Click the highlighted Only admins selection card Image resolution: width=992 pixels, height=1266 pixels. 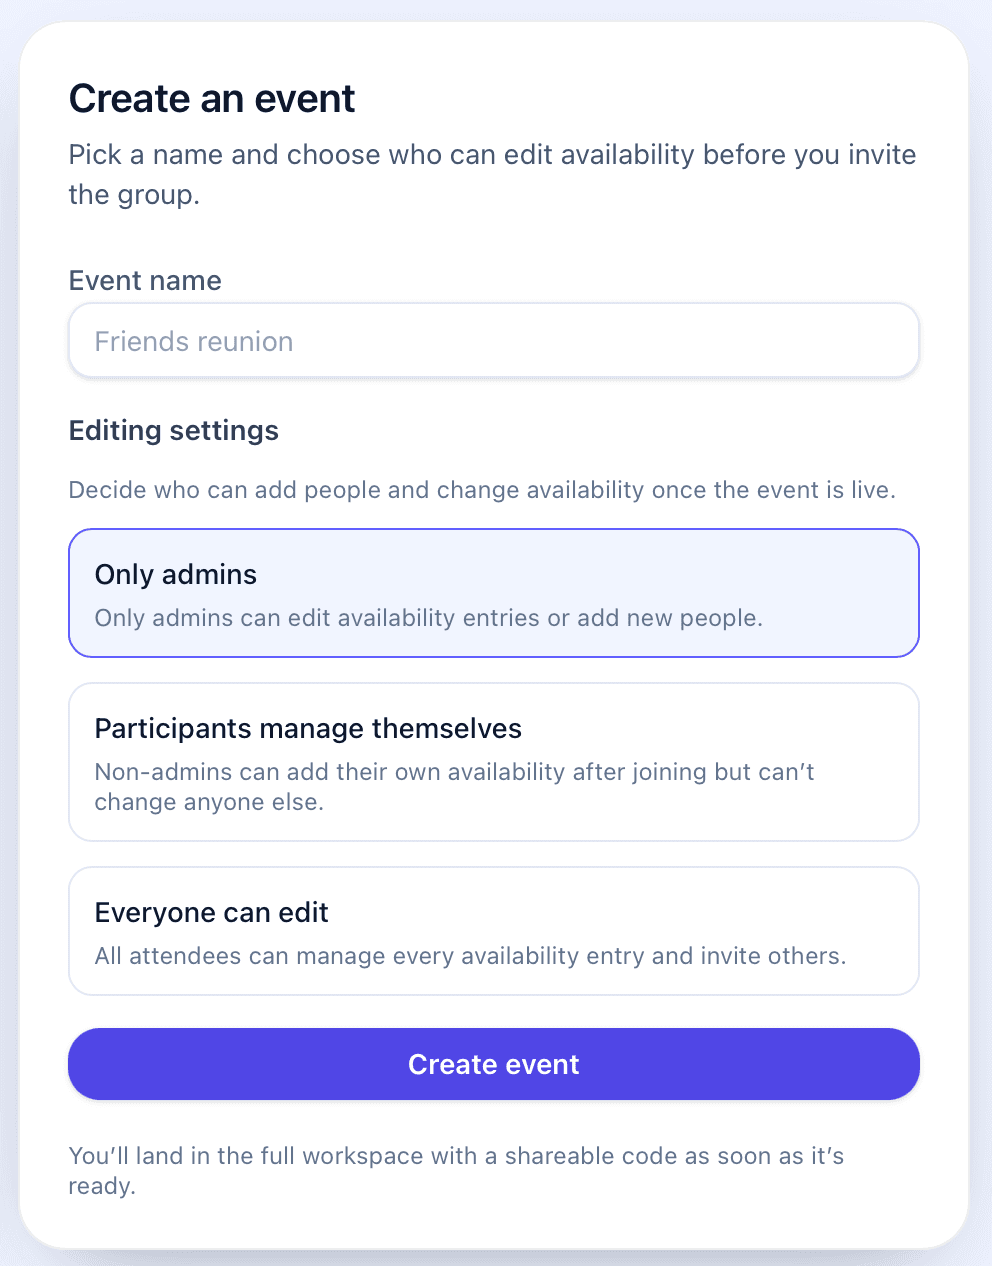click(494, 592)
